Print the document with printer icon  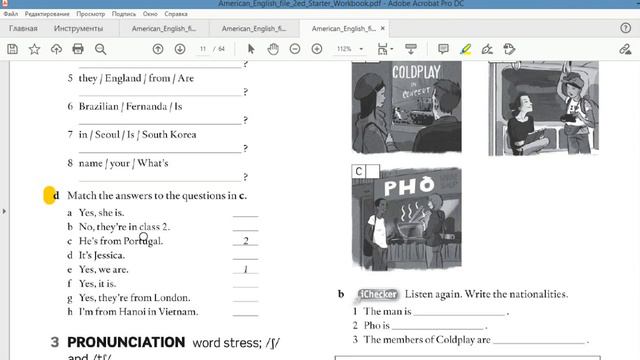pos(78,49)
